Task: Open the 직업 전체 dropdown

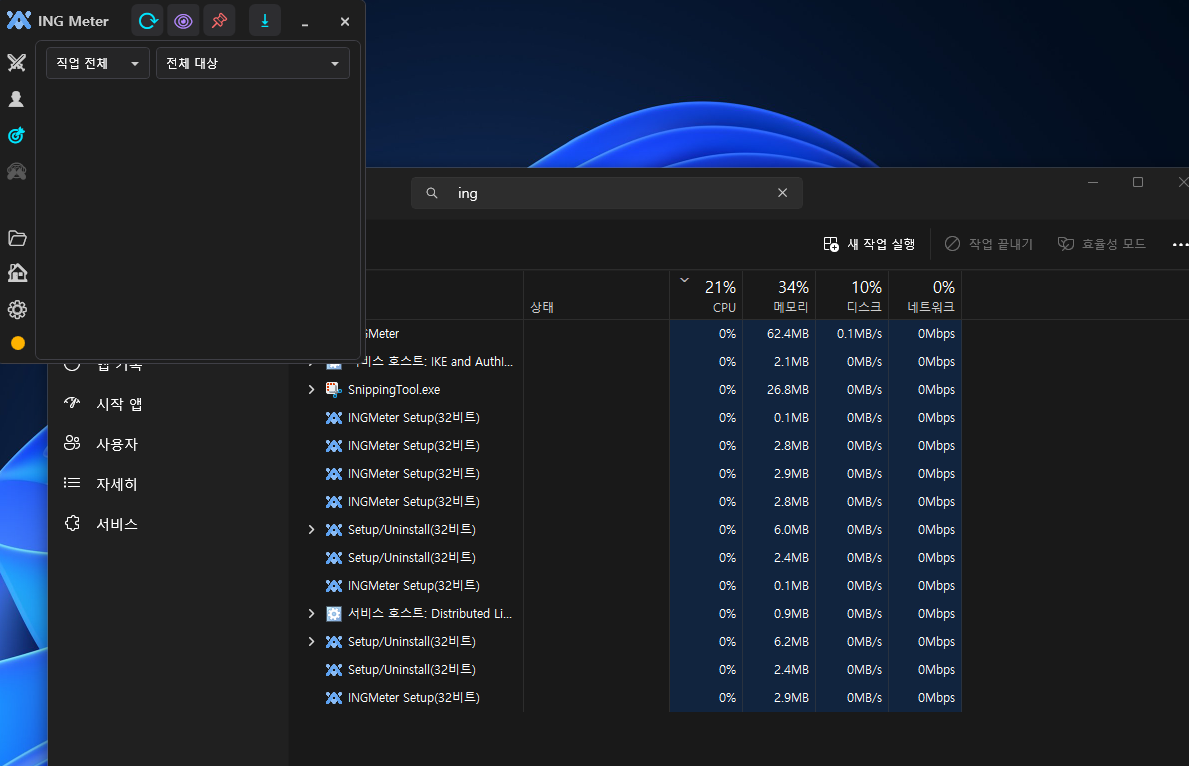Action: 98,63
